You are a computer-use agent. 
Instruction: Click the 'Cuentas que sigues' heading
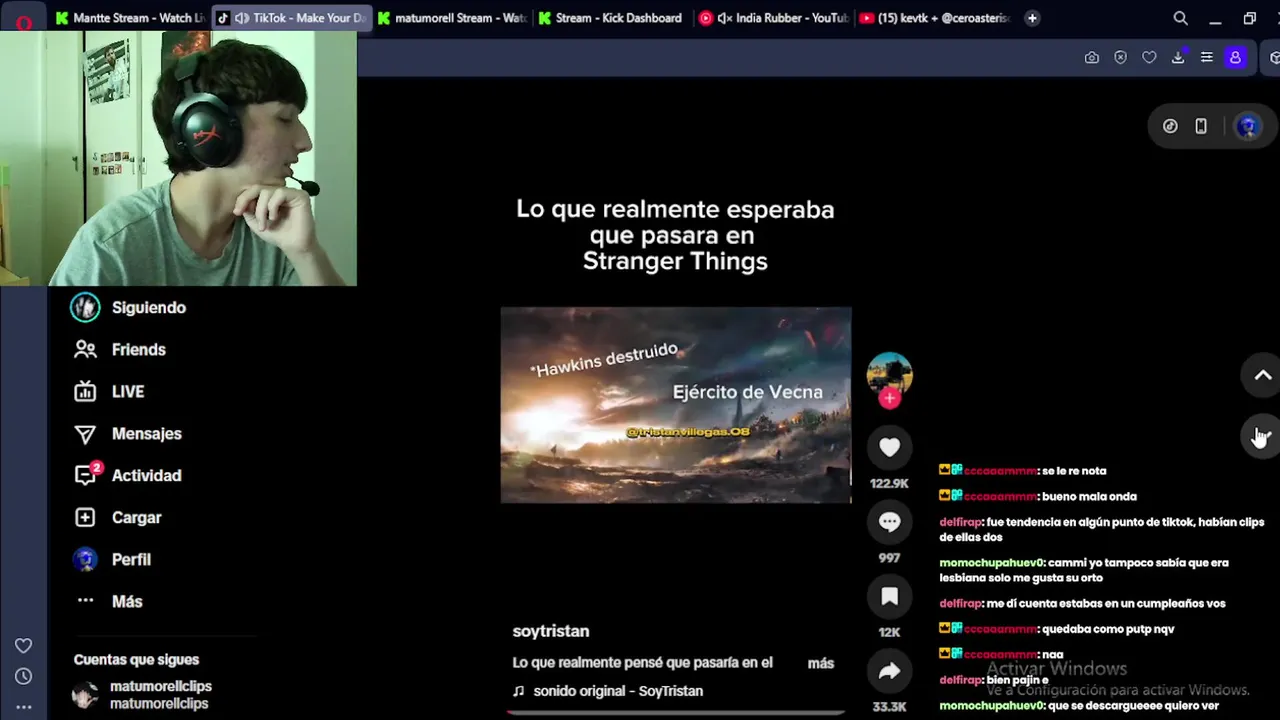click(136, 659)
